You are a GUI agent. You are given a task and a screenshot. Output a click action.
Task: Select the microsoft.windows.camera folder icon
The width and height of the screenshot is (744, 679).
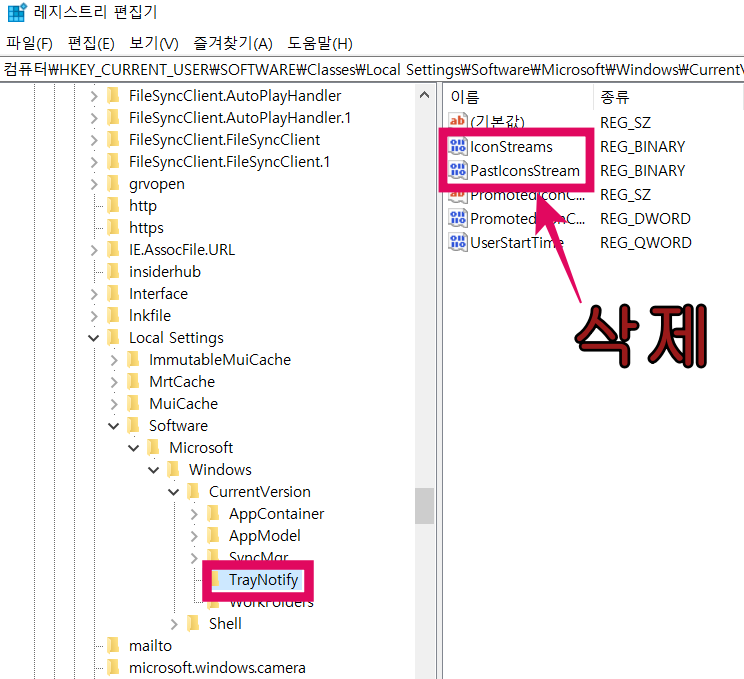pos(113,668)
